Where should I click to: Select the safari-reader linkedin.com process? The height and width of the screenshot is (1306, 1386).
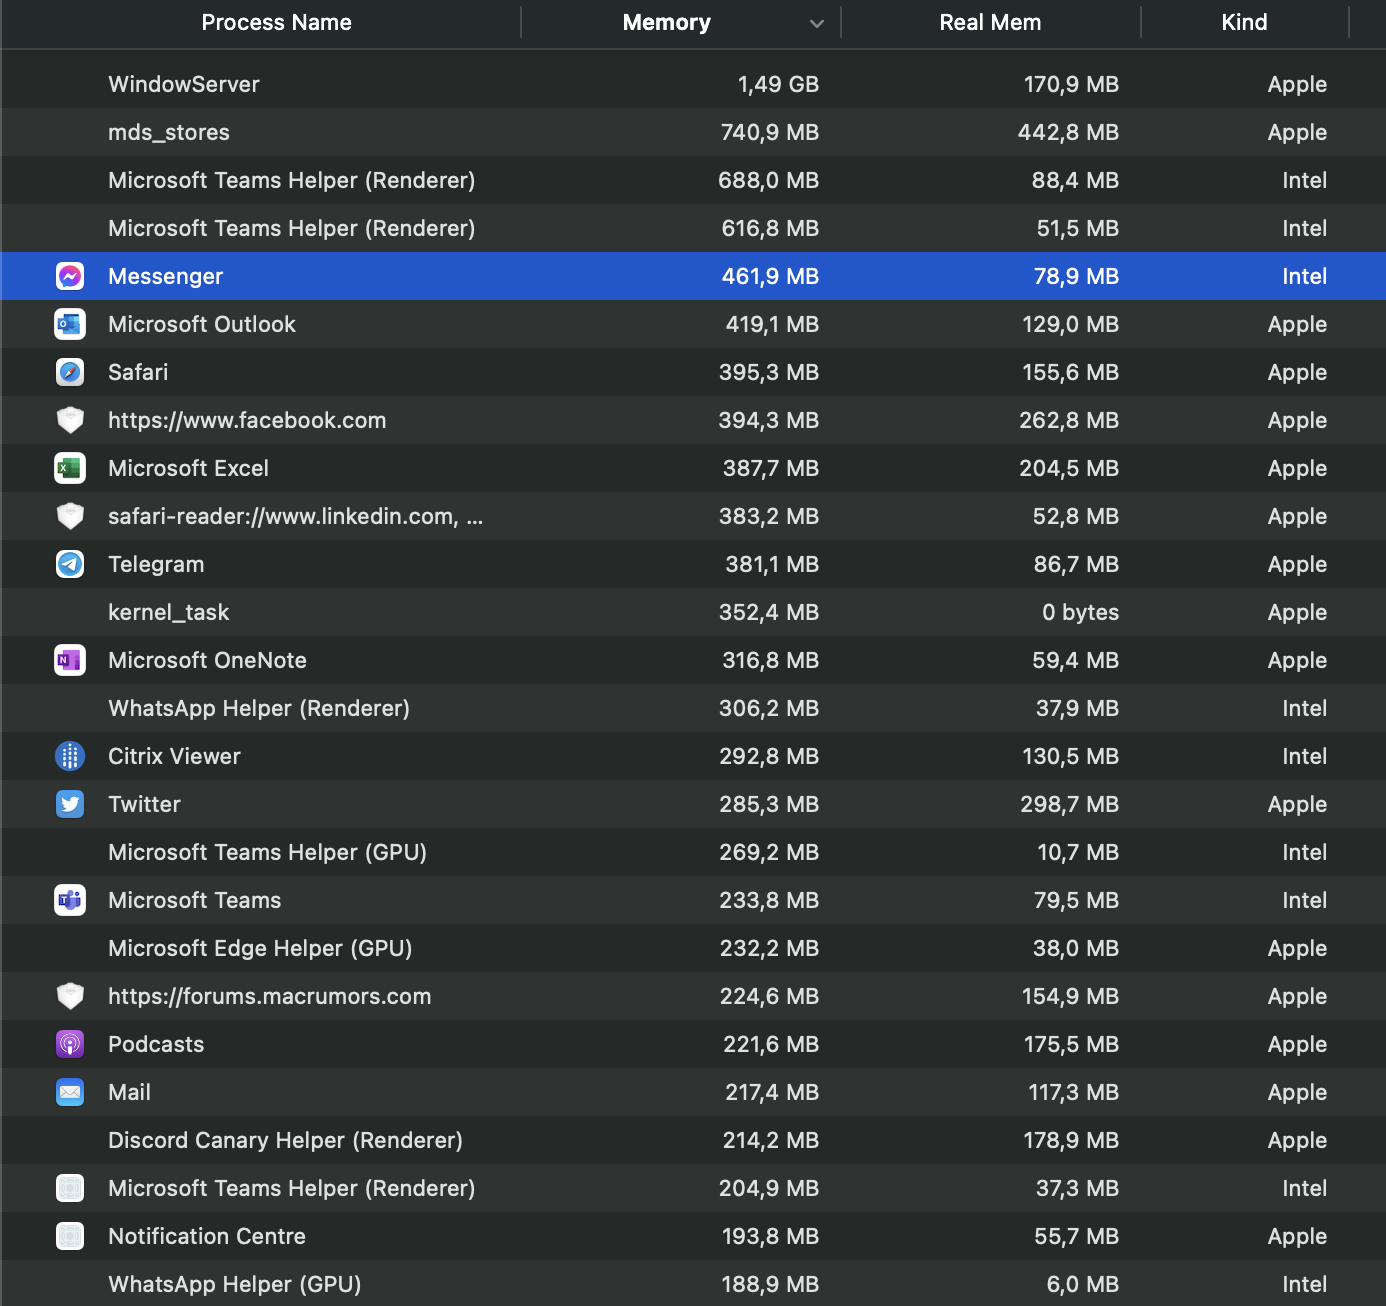295,516
